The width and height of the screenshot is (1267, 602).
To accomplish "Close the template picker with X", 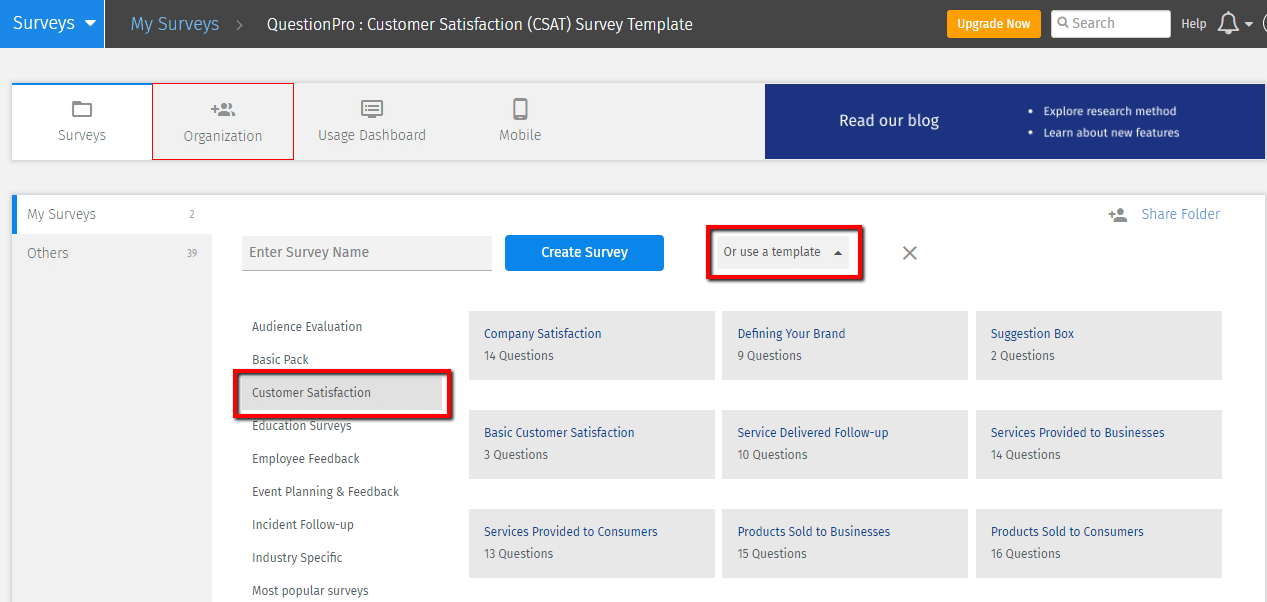I will pyautogui.click(x=909, y=253).
